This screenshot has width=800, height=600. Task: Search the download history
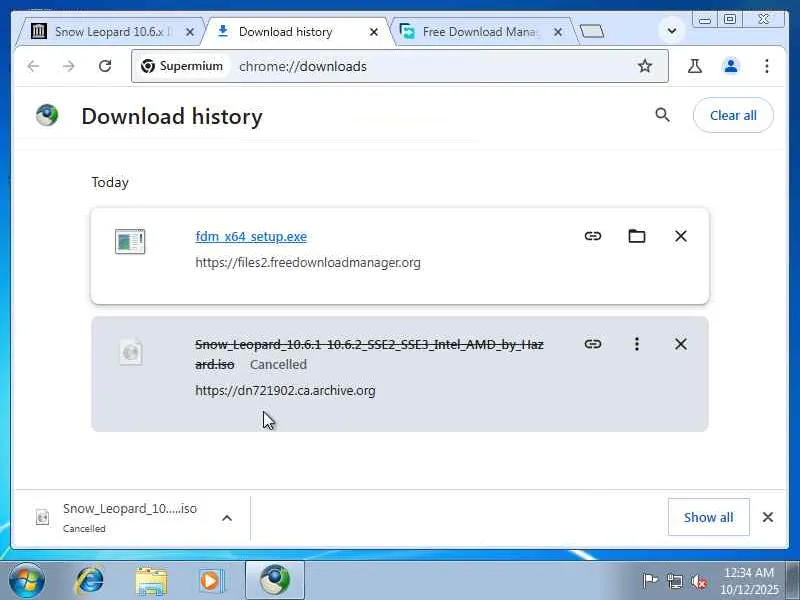[662, 115]
